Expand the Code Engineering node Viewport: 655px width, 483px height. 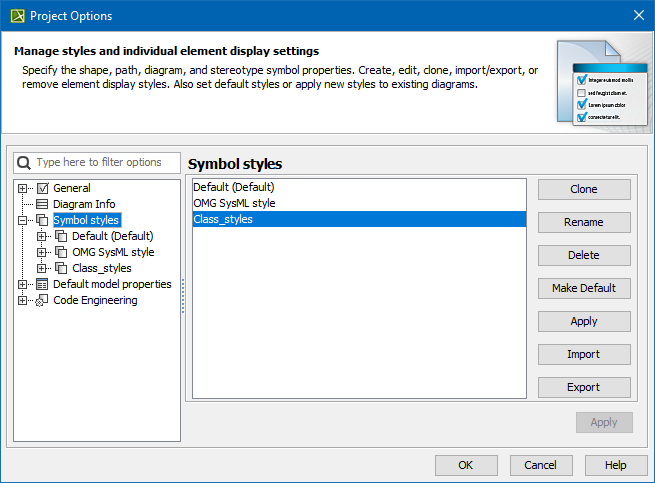pyautogui.click(x=23, y=300)
